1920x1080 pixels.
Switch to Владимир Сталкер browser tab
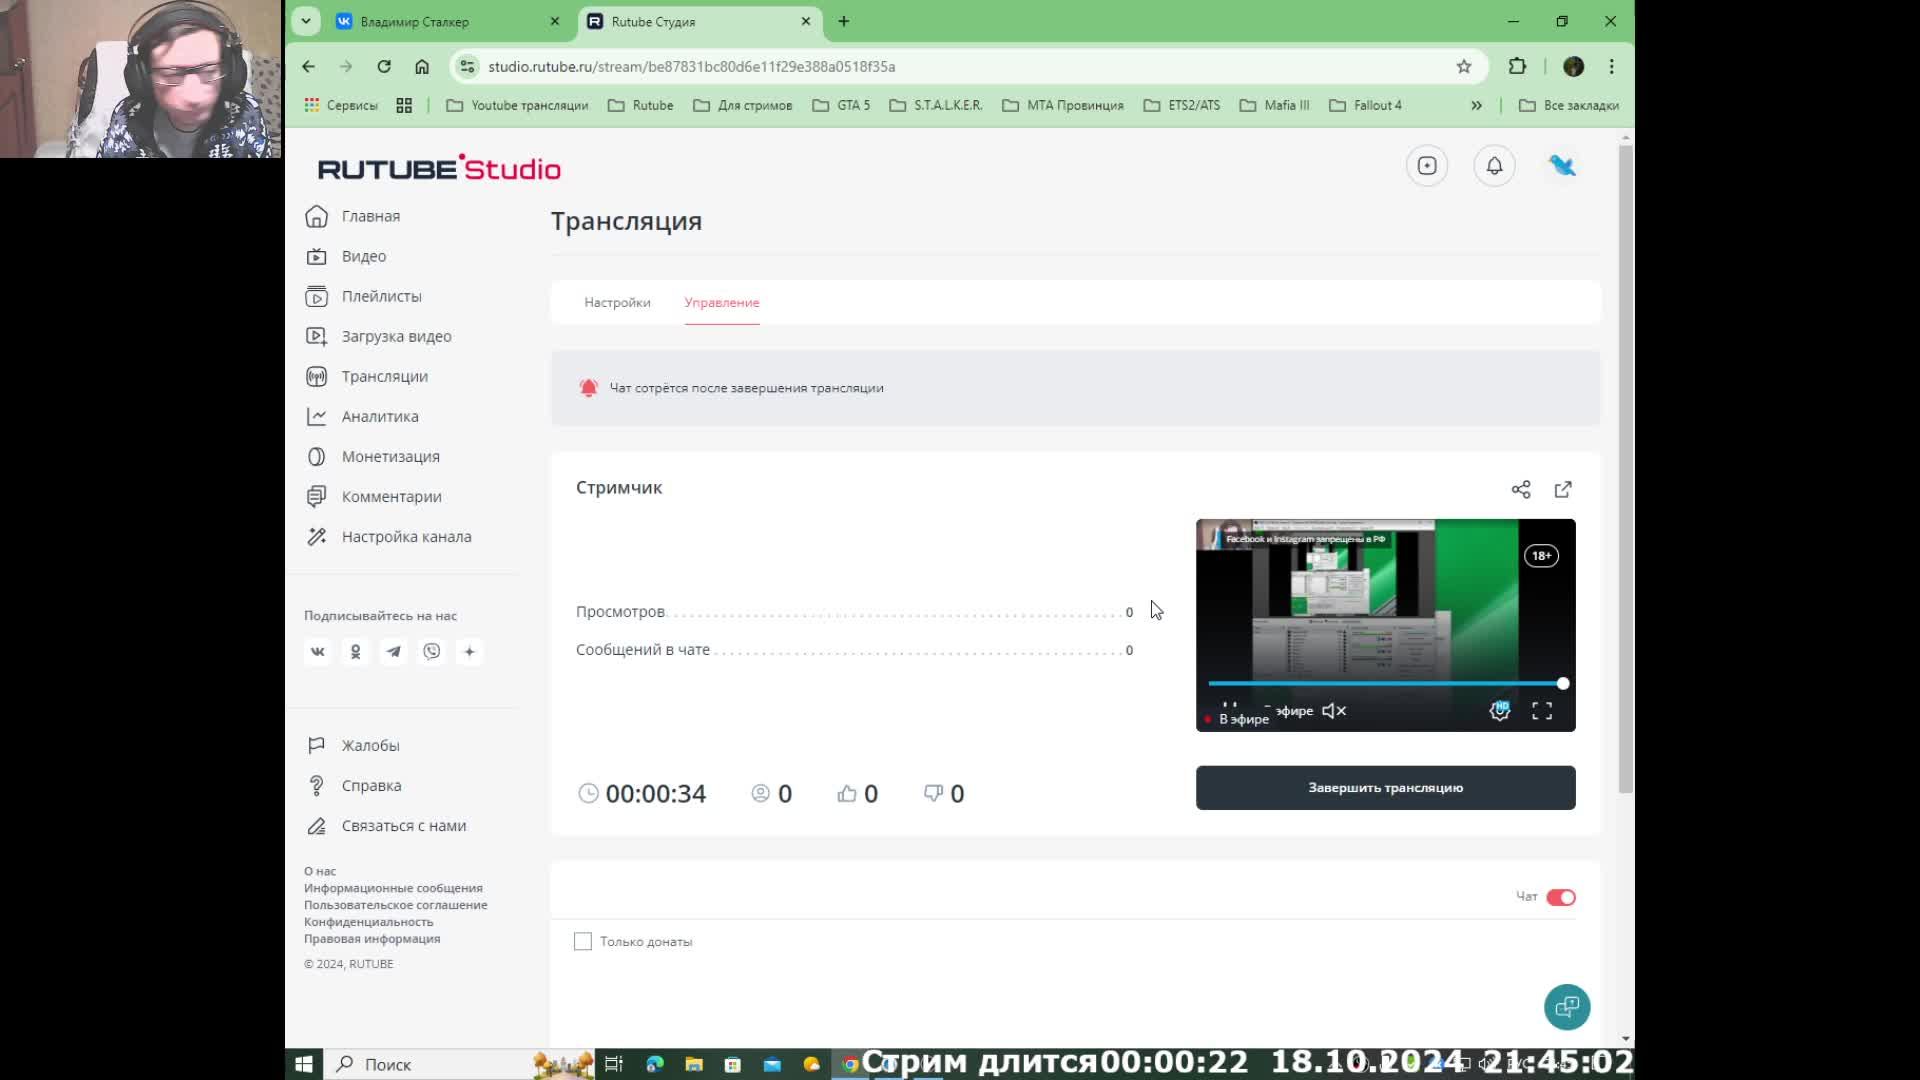tap(450, 21)
